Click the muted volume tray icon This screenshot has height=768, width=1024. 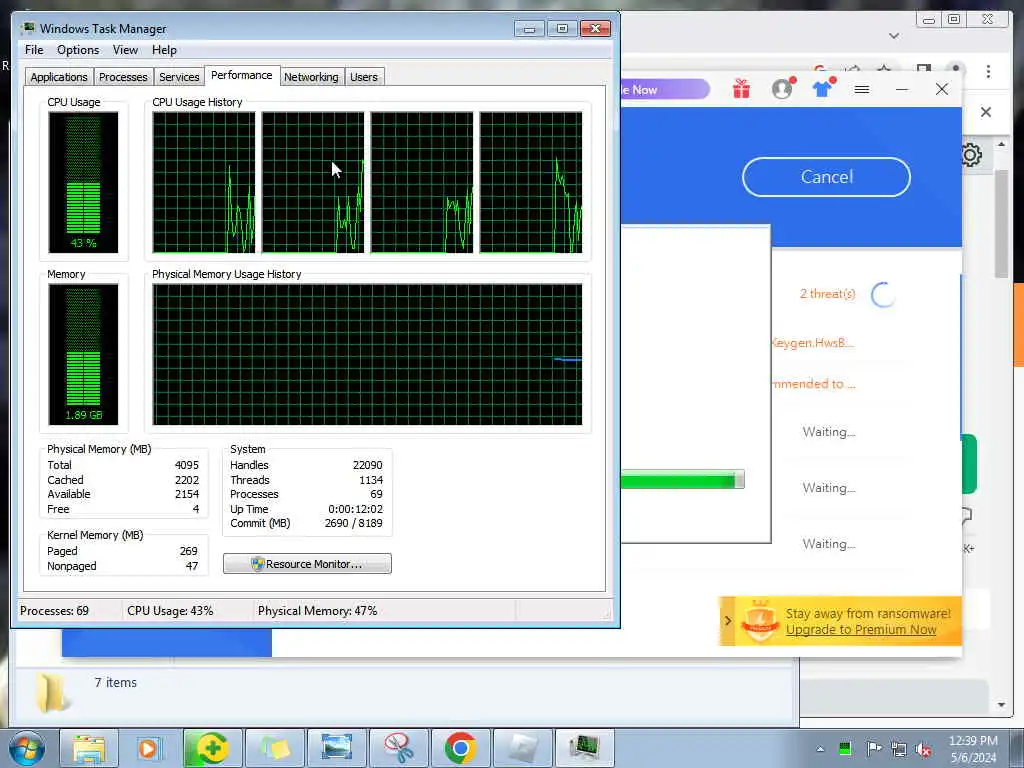click(923, 750)
